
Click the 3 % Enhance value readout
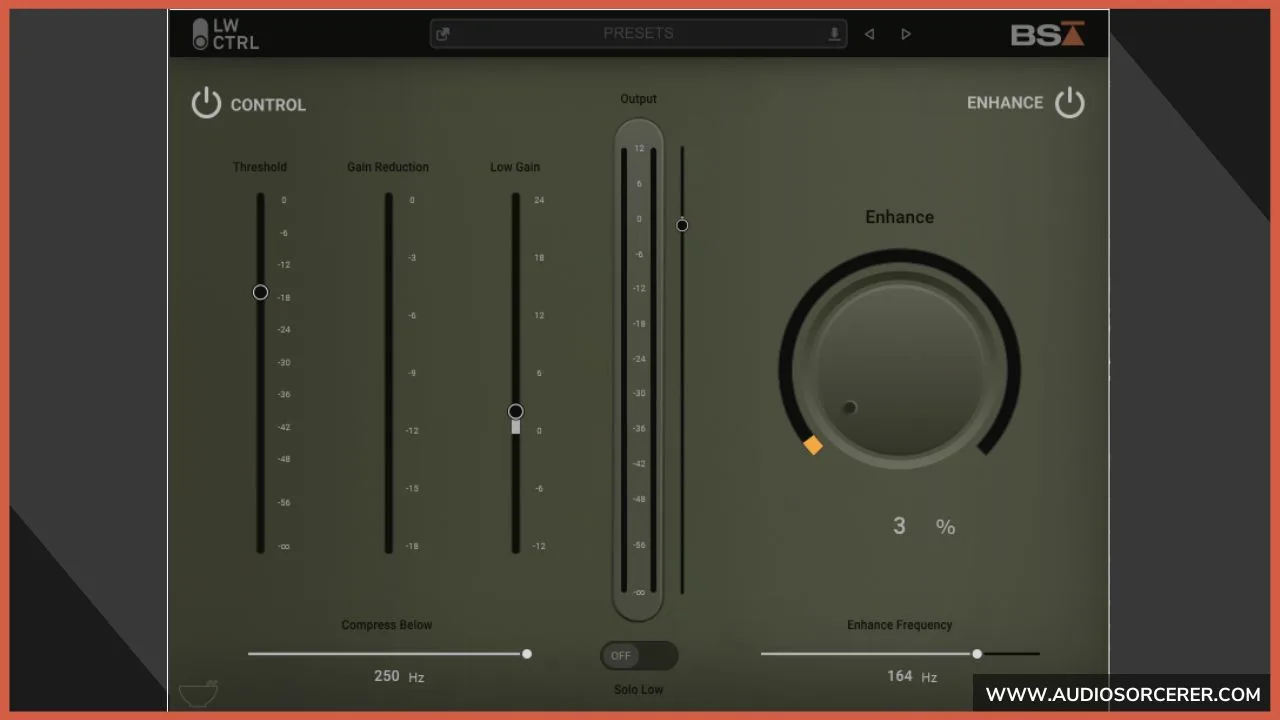[918, 525]
